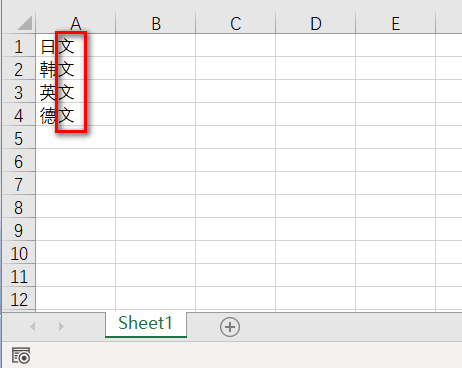Switch to the Sheet1 tab
This screenshot has width=462, height=368.
coord(146,323)
